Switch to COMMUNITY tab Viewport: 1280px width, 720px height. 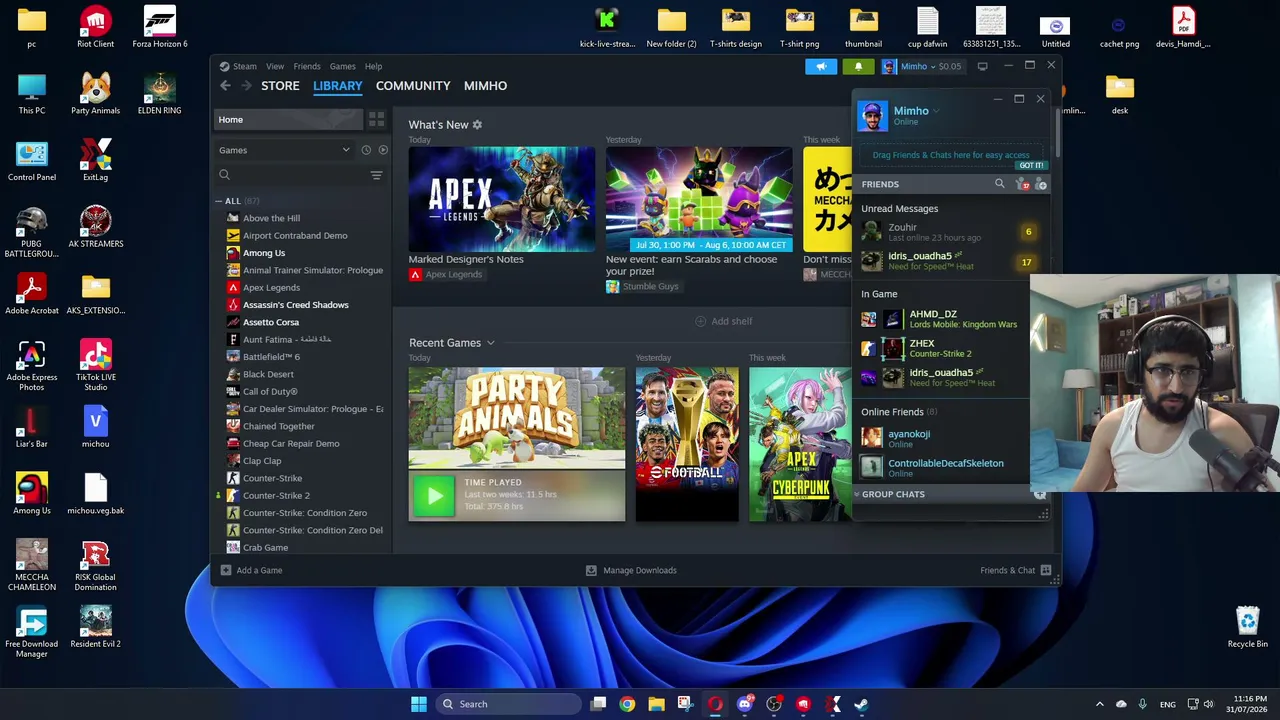413,86
